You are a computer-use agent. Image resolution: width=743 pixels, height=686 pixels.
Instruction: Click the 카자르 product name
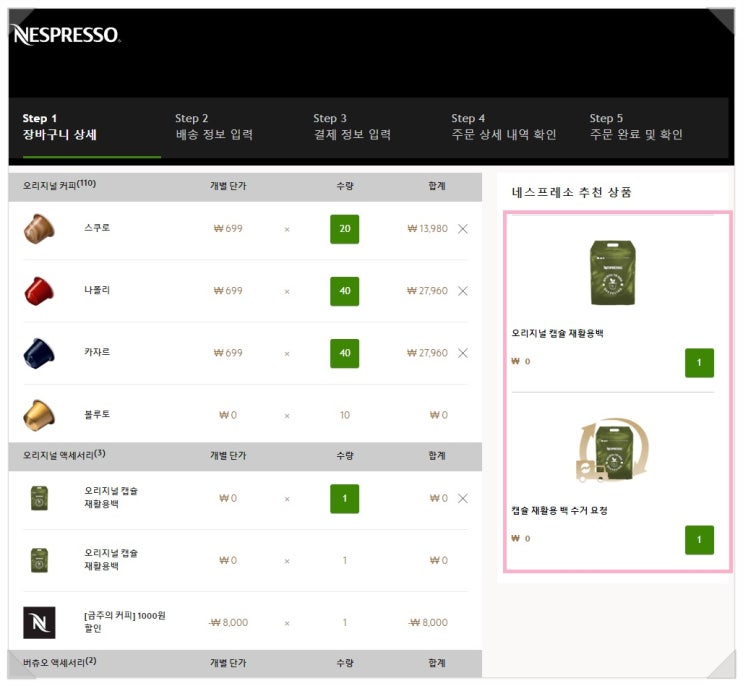[x=97, y=352]
